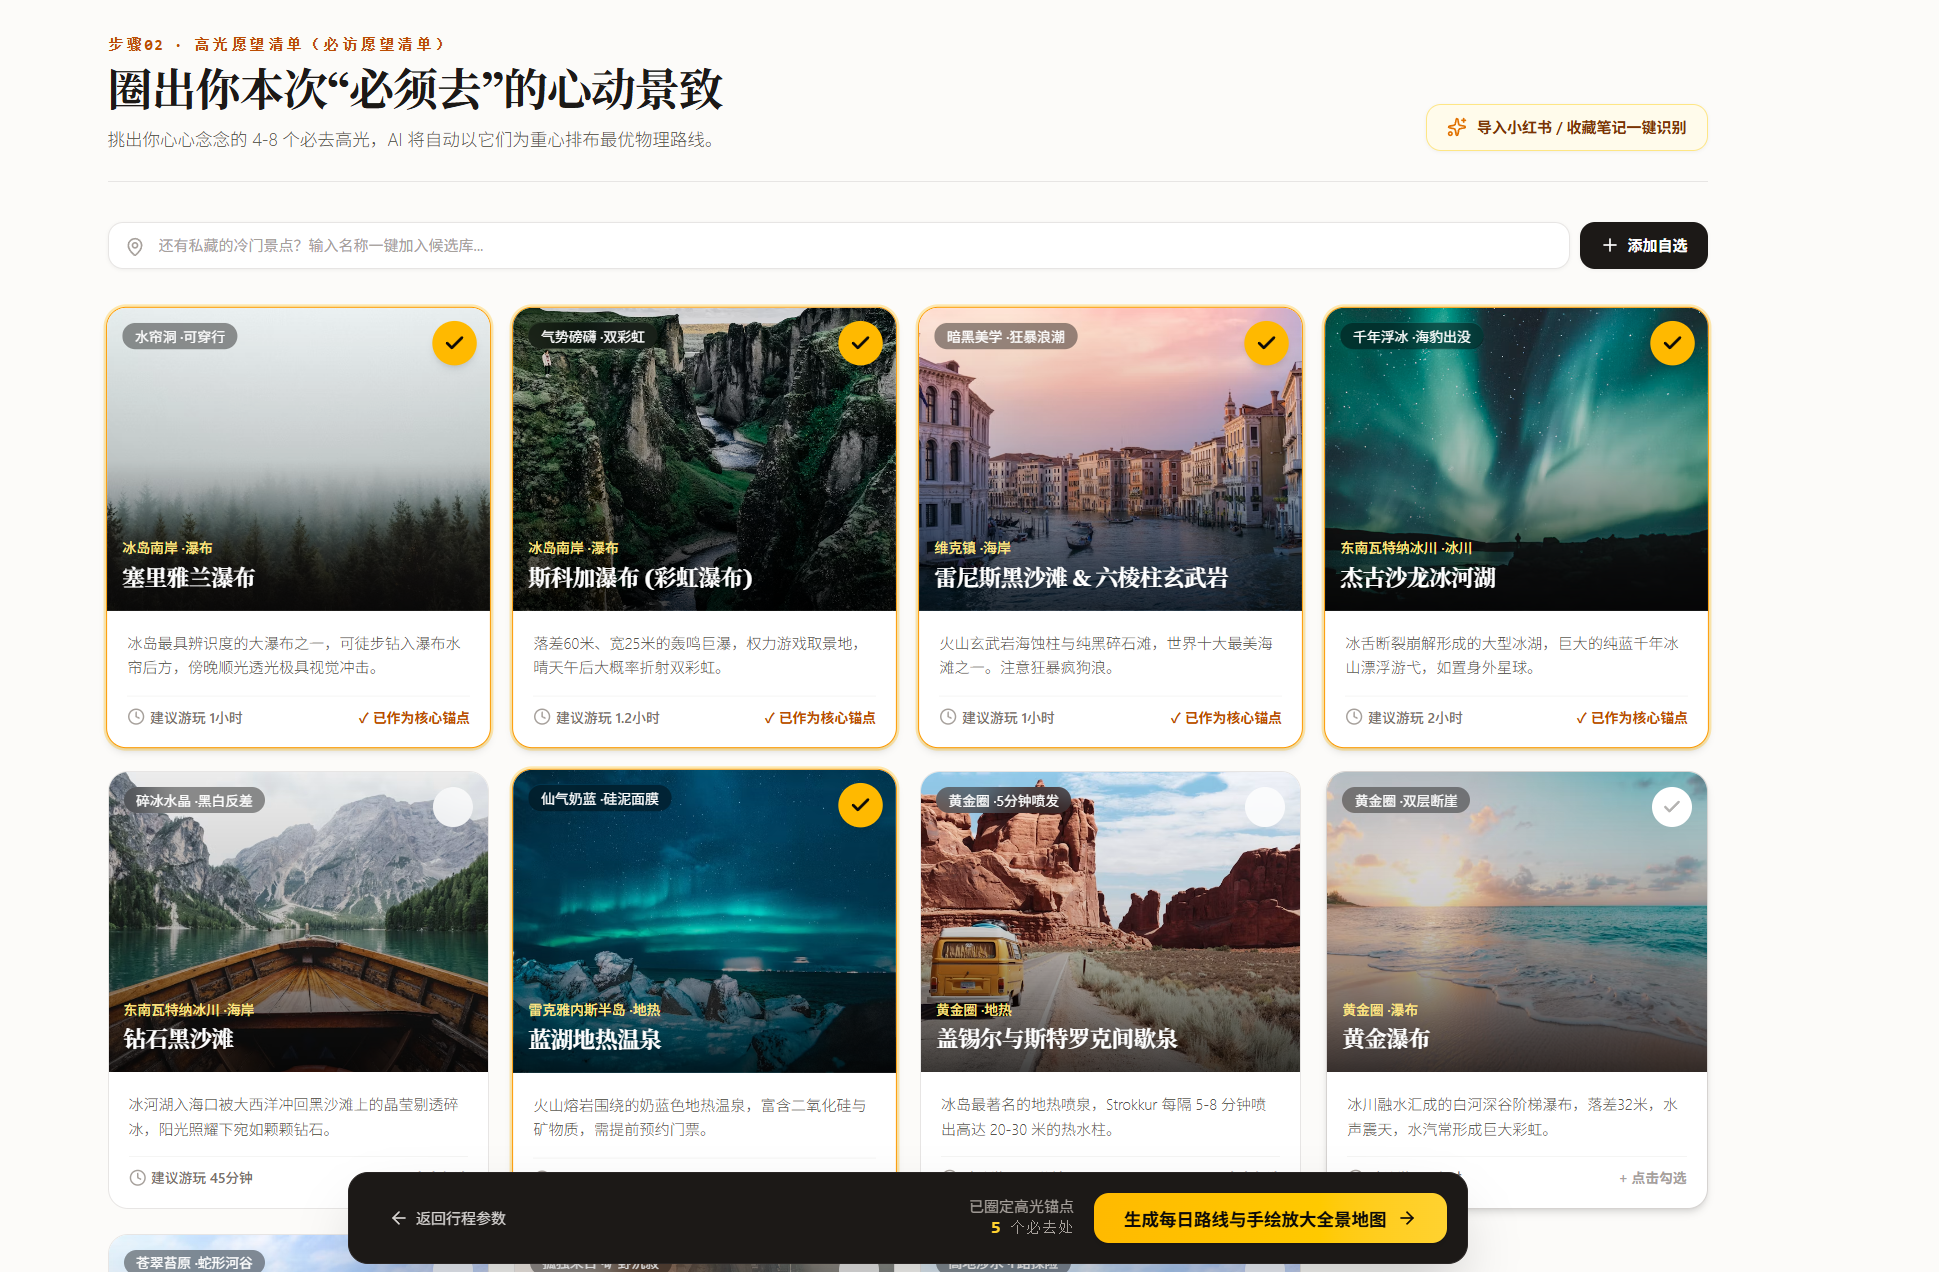
Task: Click the plus icon on 添加自选
Action: [x=1610, y=245]
